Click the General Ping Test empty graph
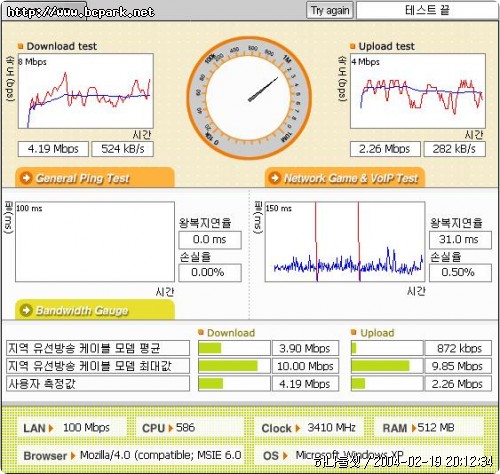This screenshot has height=474, width=500. [x=95, y=242]
